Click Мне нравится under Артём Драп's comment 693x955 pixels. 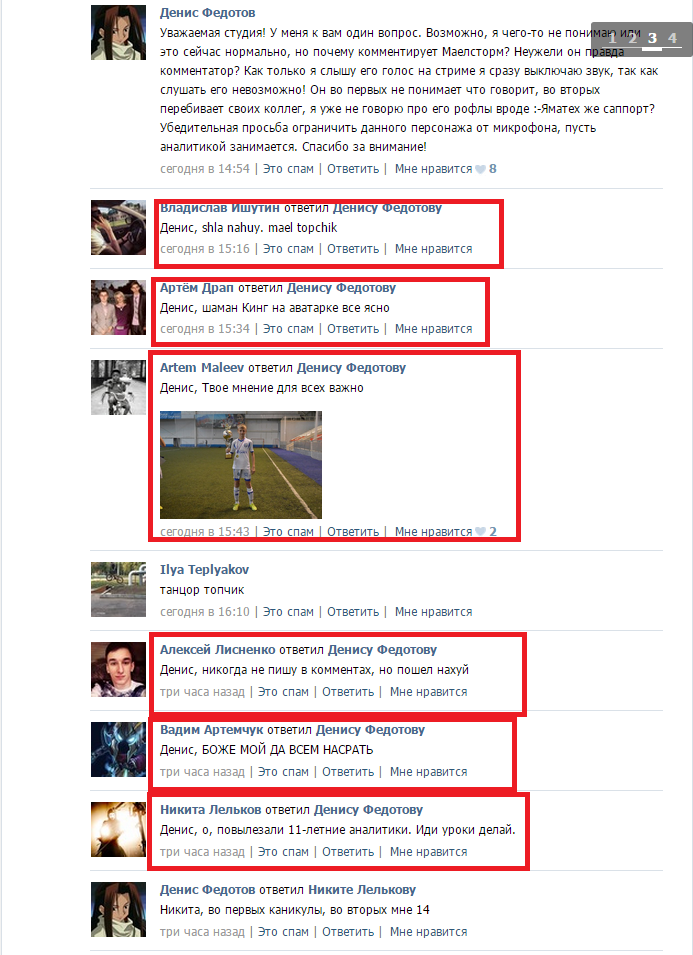pos(434,329)
